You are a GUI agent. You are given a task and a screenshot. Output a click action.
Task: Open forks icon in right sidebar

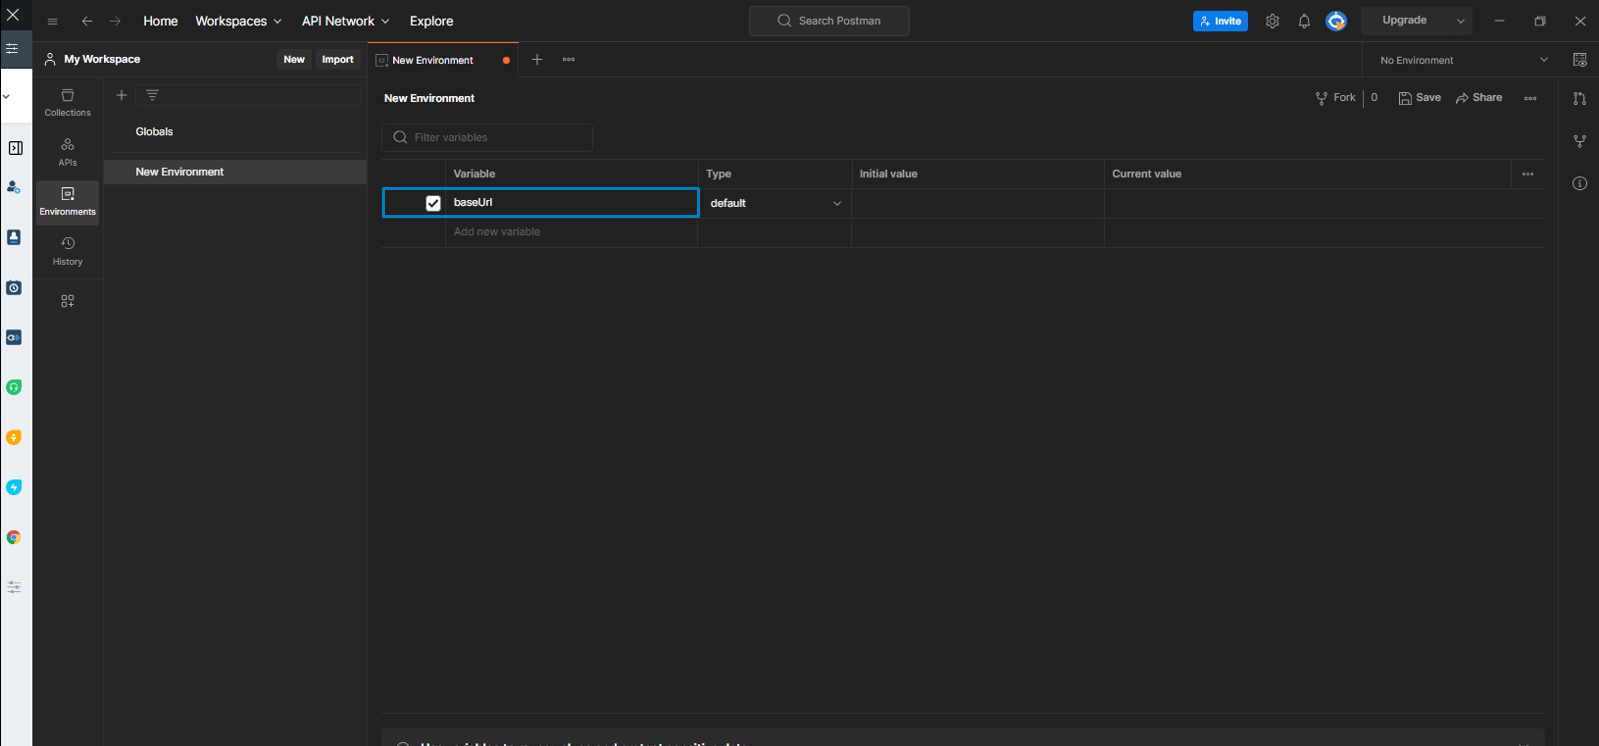pos(1579,141)
